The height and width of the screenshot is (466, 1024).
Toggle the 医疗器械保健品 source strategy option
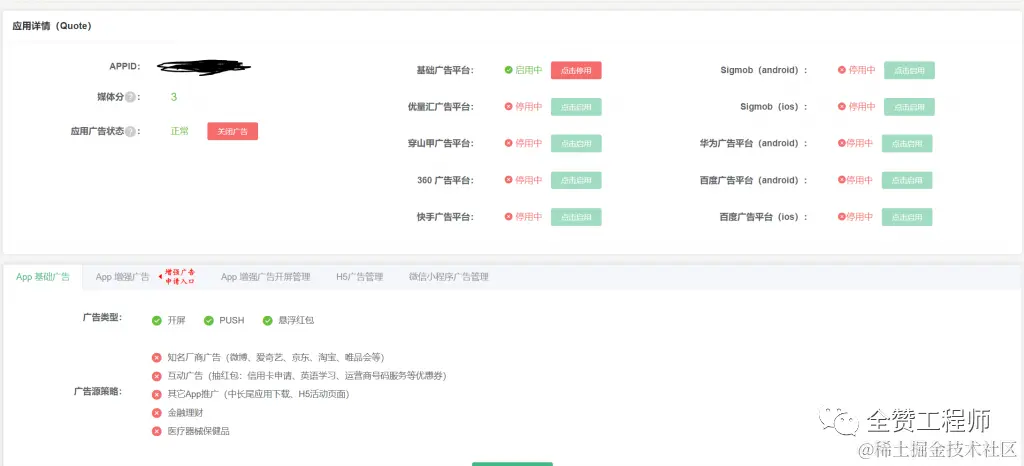pos(157,431)
